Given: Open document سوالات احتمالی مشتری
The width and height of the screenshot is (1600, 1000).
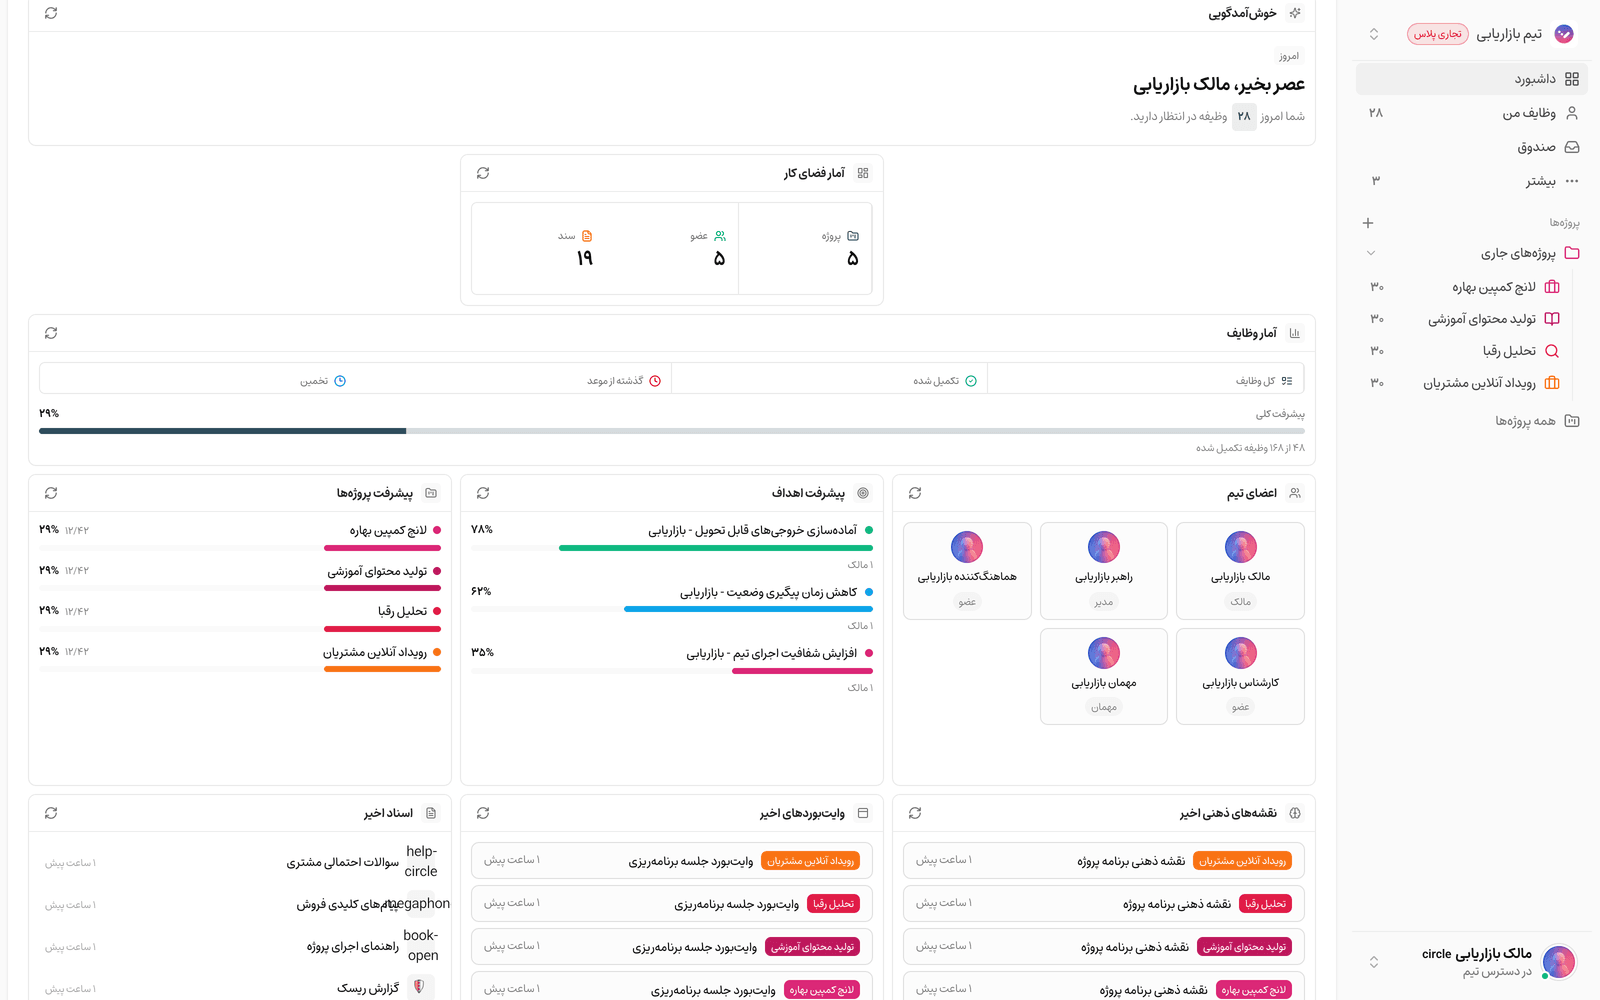Looking at the screenshot, I should coord(240,862).
